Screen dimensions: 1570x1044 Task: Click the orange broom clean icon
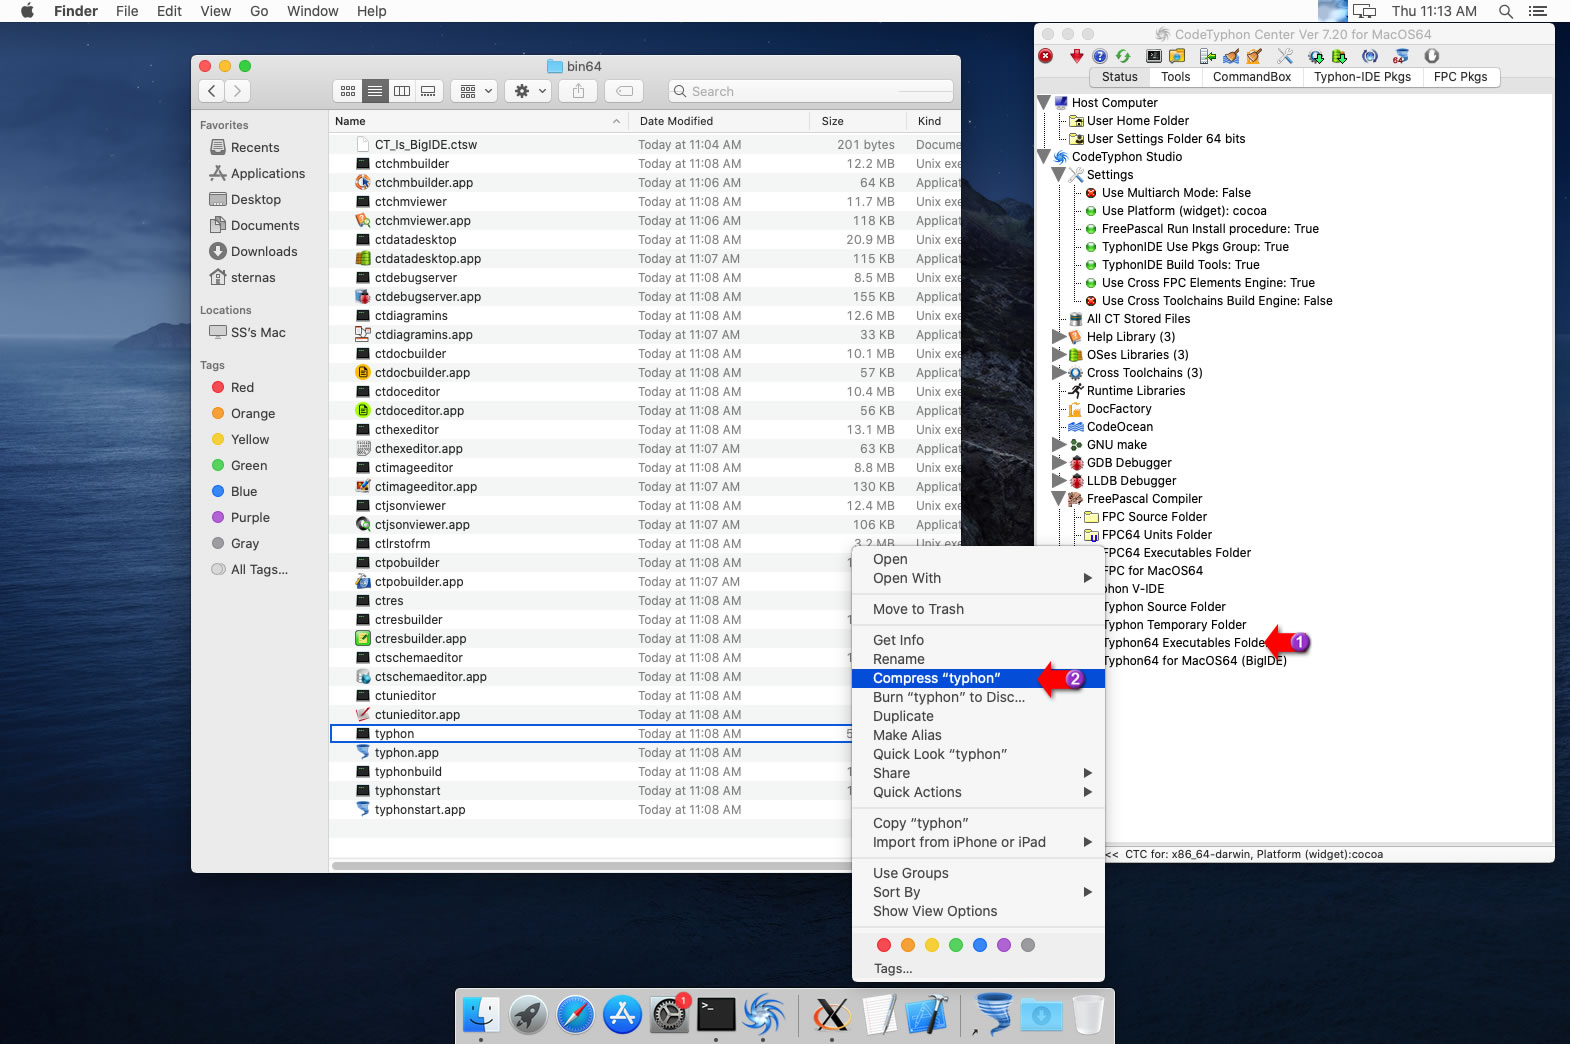[1254, 56]
